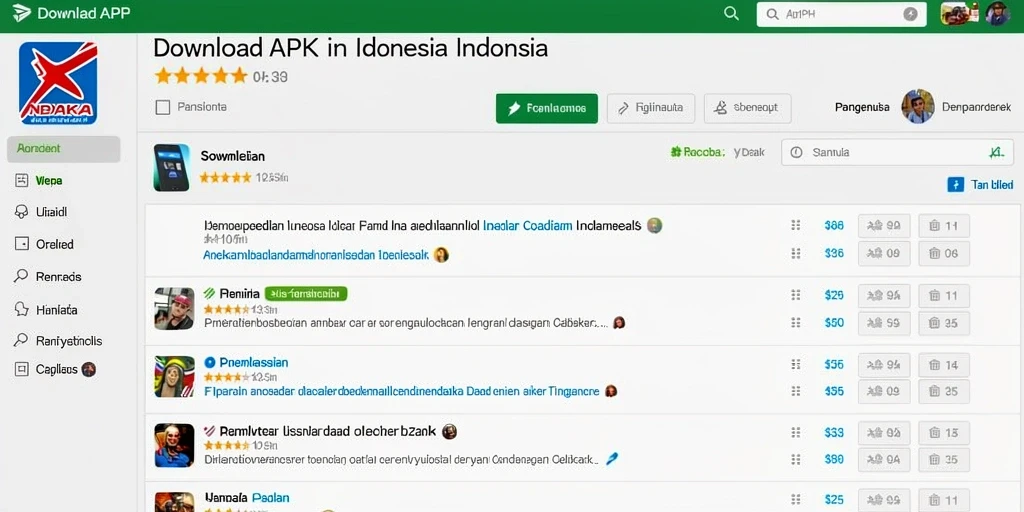The height and width of the screenshot is (512, 1024).
Task: Open the Uanpala Paolan title link
Action: pyautogui.click(x=247, y=498)
